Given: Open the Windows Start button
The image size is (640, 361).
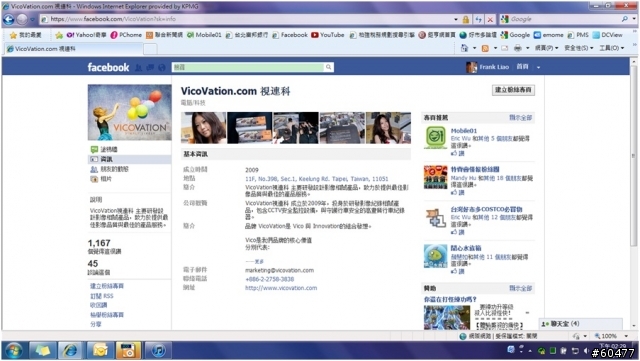Looking at the screenshot, I should (14, 350).
